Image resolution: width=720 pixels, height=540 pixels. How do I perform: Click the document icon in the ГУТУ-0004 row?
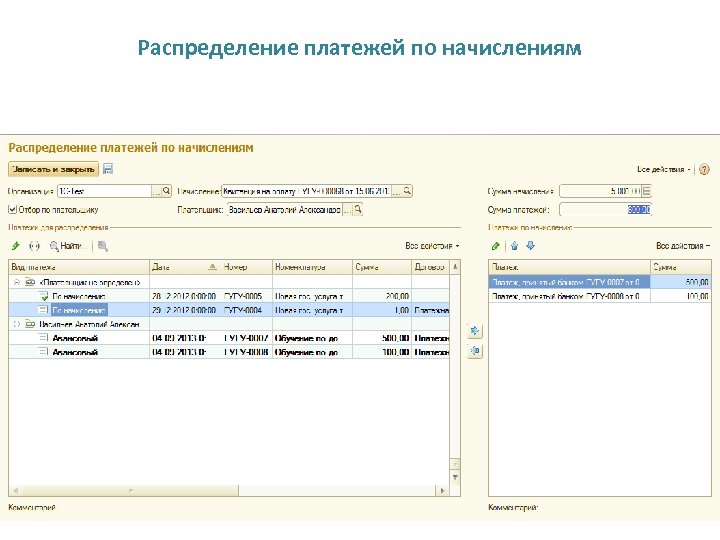click(44, 310)
